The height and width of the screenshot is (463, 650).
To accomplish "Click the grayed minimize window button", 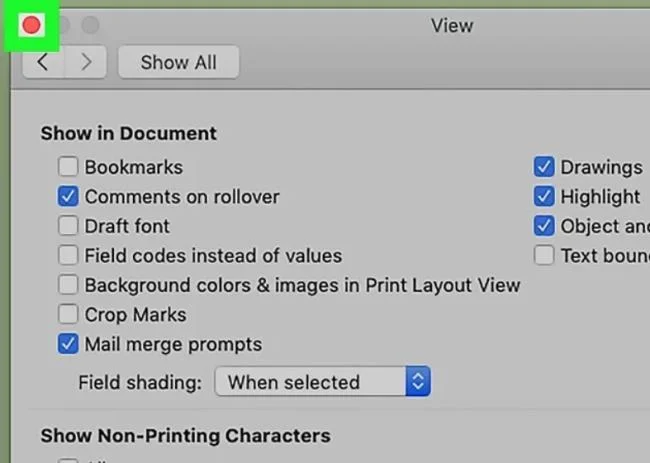I will [x=64, y=25].
